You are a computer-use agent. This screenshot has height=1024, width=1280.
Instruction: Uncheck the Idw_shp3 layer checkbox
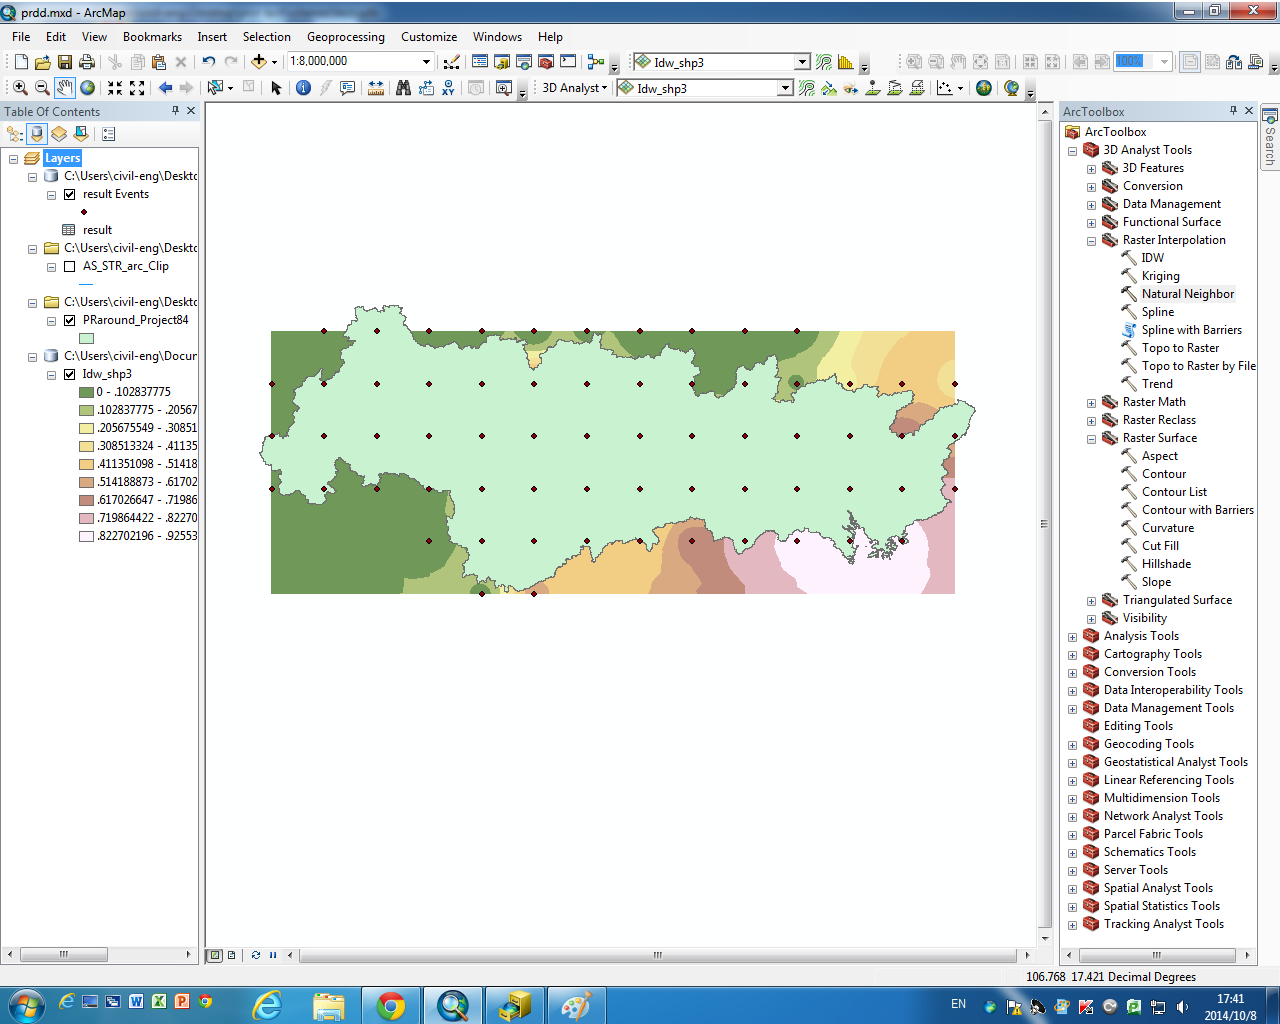coord(69,375)
